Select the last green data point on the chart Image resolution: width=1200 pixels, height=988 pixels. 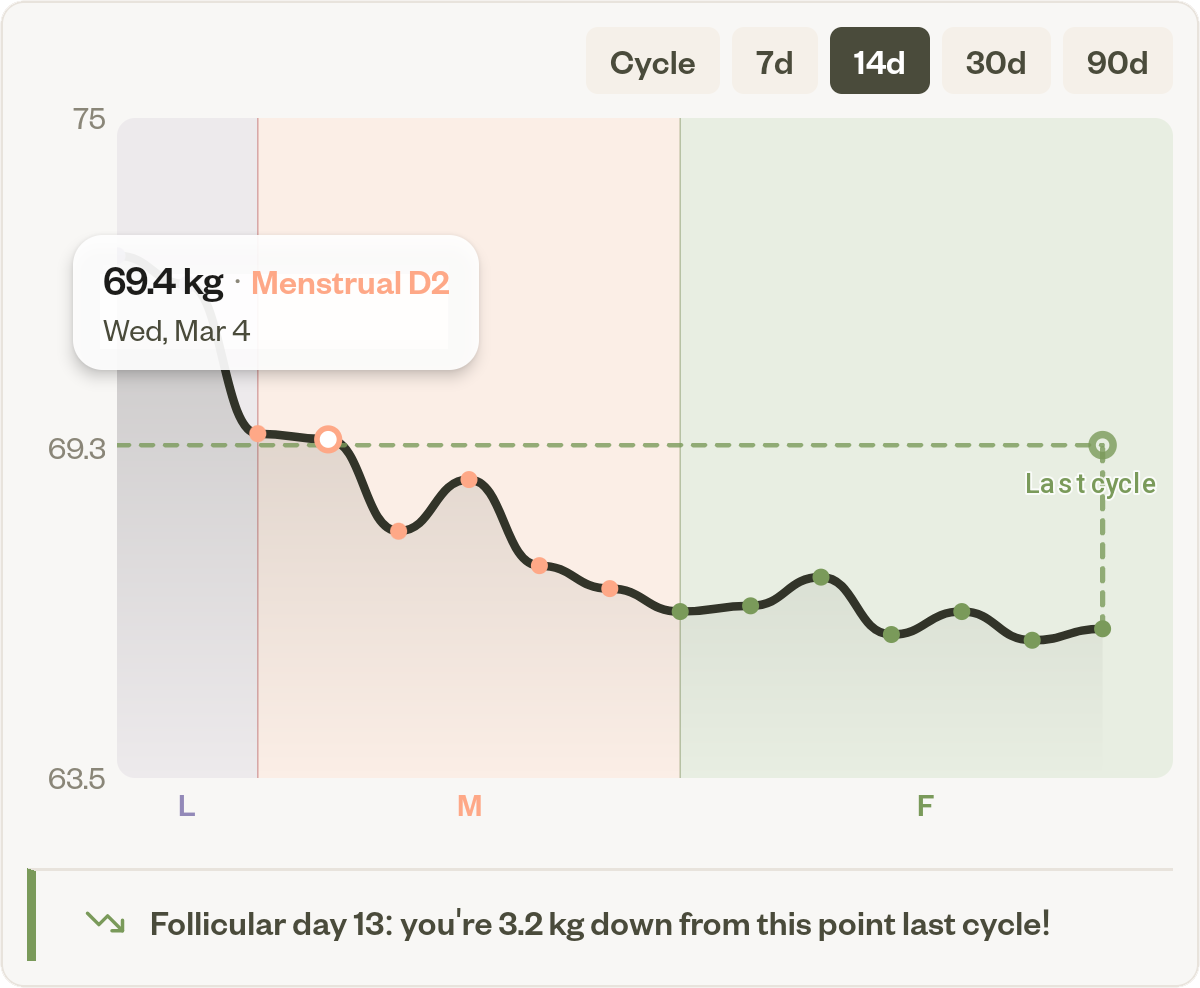pyautogui.click(x=1101, y=627)
